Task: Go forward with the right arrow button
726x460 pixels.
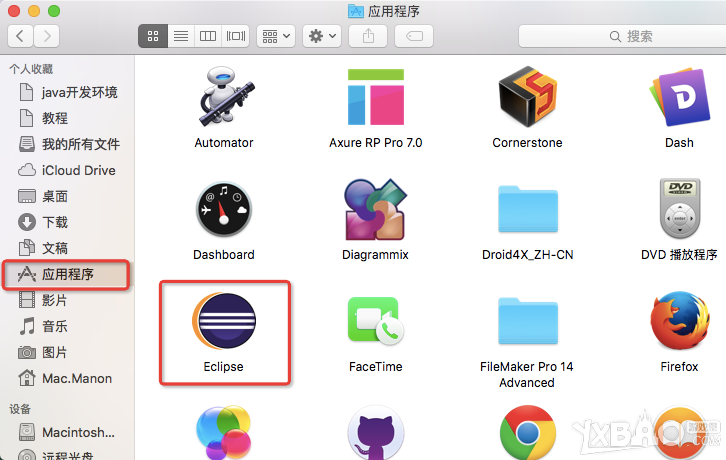Action: 46,36
